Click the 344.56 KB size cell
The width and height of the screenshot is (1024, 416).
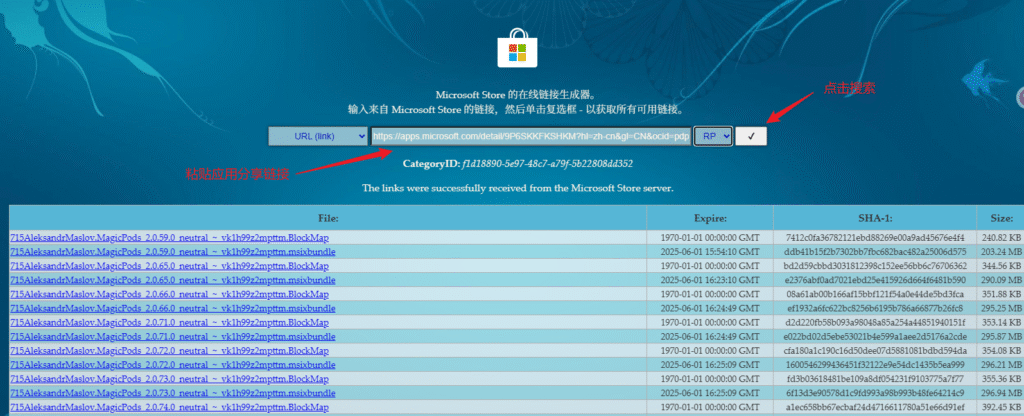pos(1002,266)
